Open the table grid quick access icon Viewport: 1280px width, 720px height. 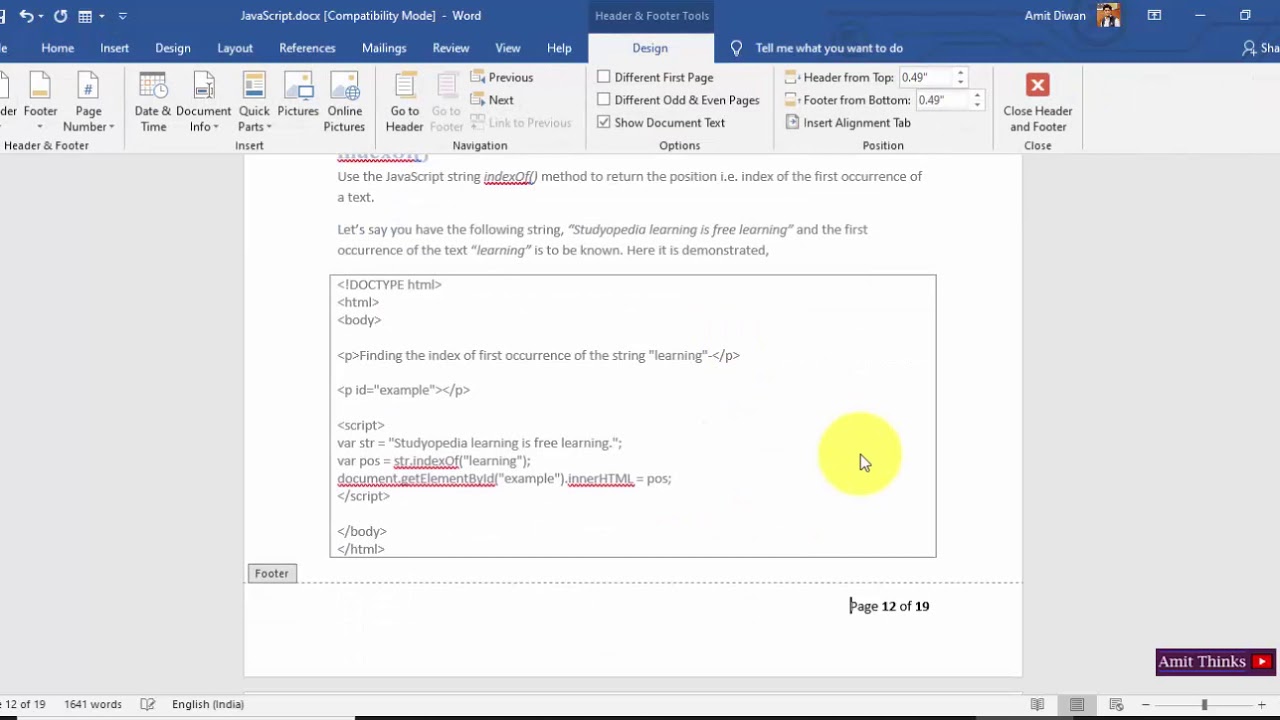coord(86,16)
